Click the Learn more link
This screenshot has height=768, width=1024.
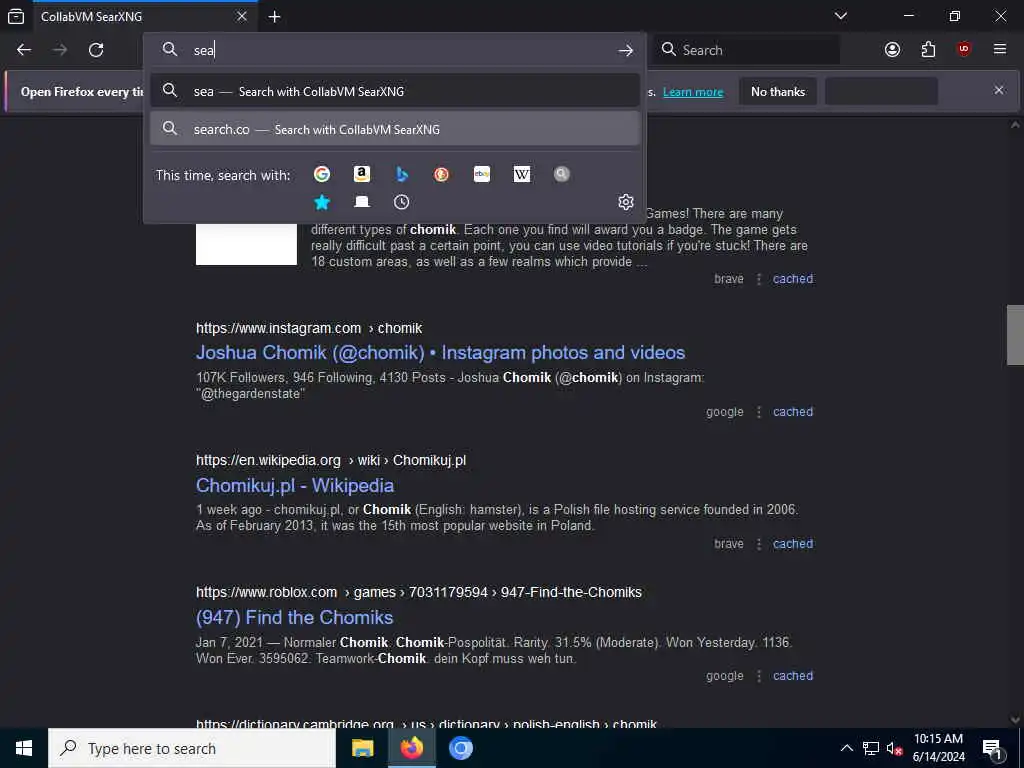[x=693, y=92]
